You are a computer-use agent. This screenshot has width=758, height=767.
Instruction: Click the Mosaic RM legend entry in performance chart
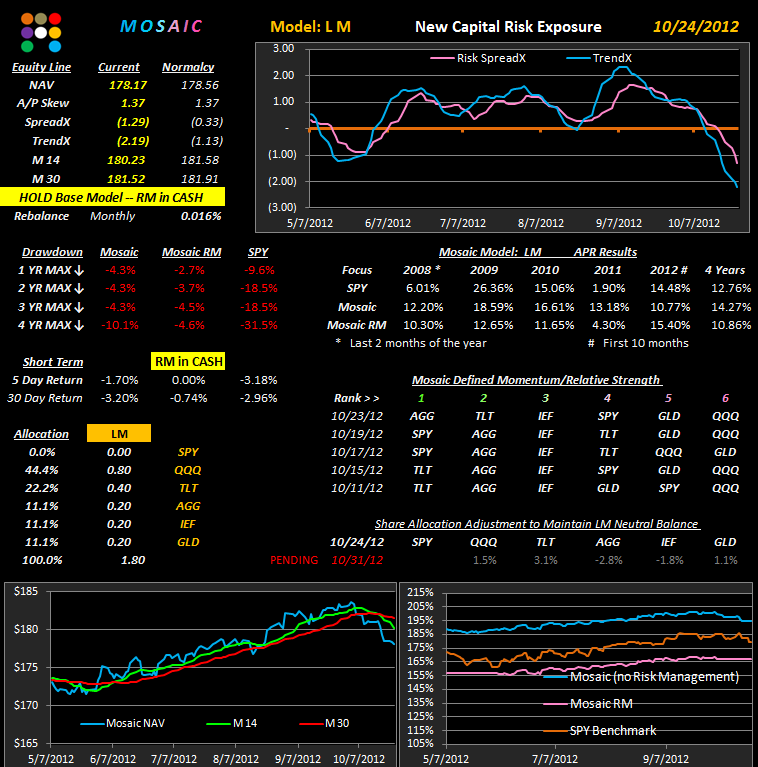click(588, 704)
